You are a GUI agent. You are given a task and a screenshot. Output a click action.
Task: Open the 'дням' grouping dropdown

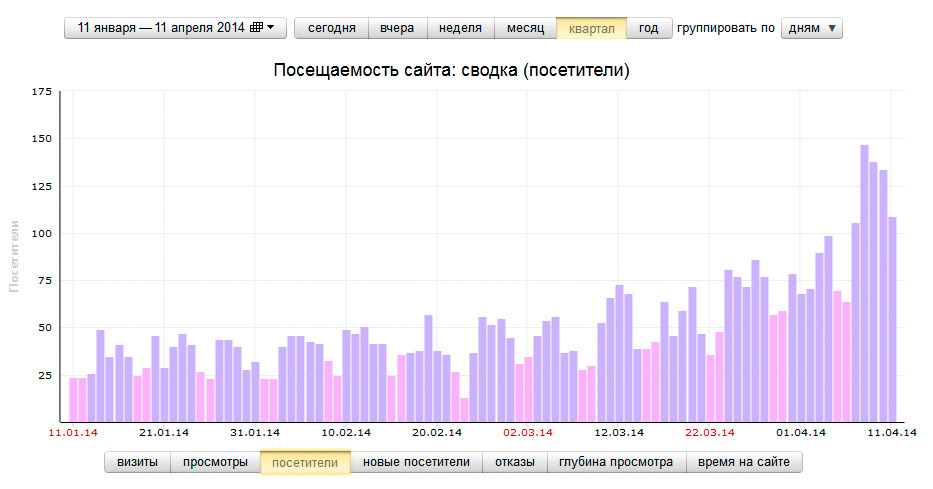pos(811,28)
